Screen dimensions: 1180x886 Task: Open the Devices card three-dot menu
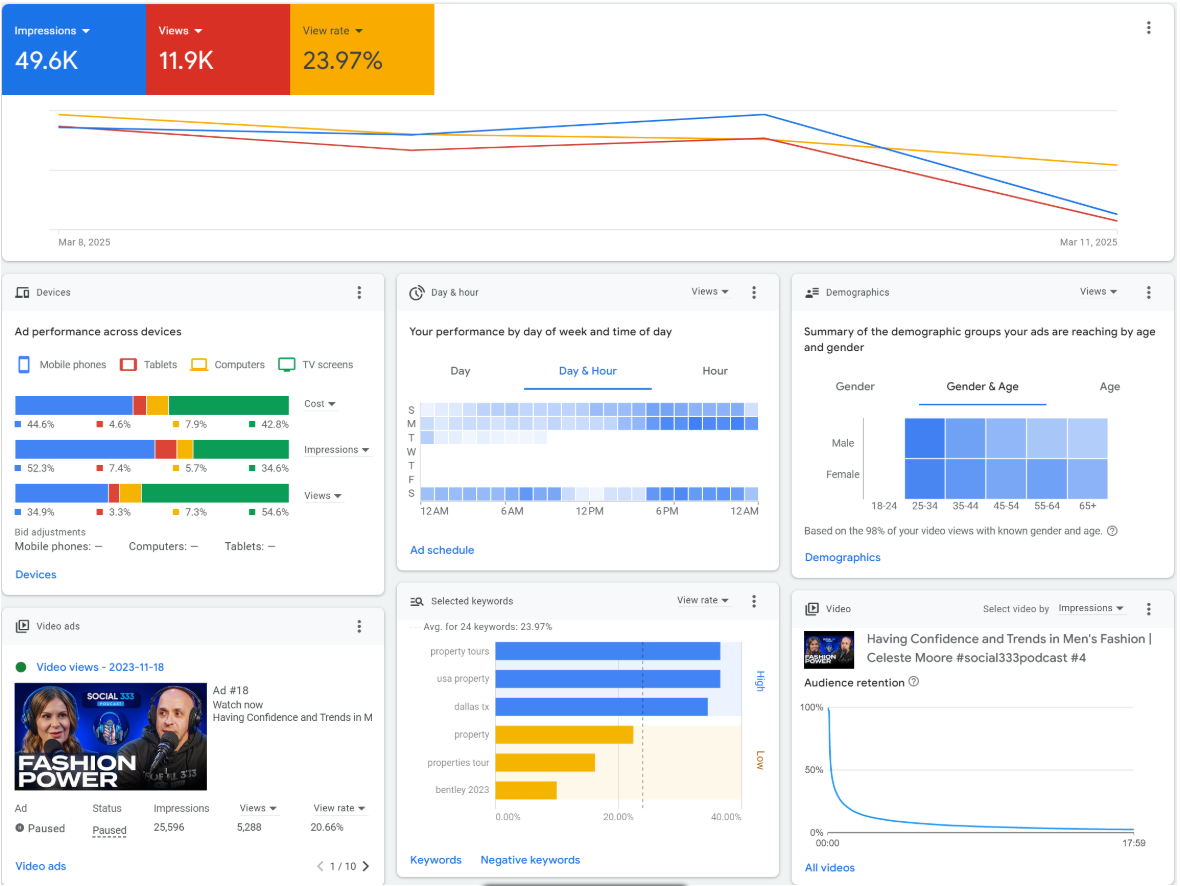point(360,293)
